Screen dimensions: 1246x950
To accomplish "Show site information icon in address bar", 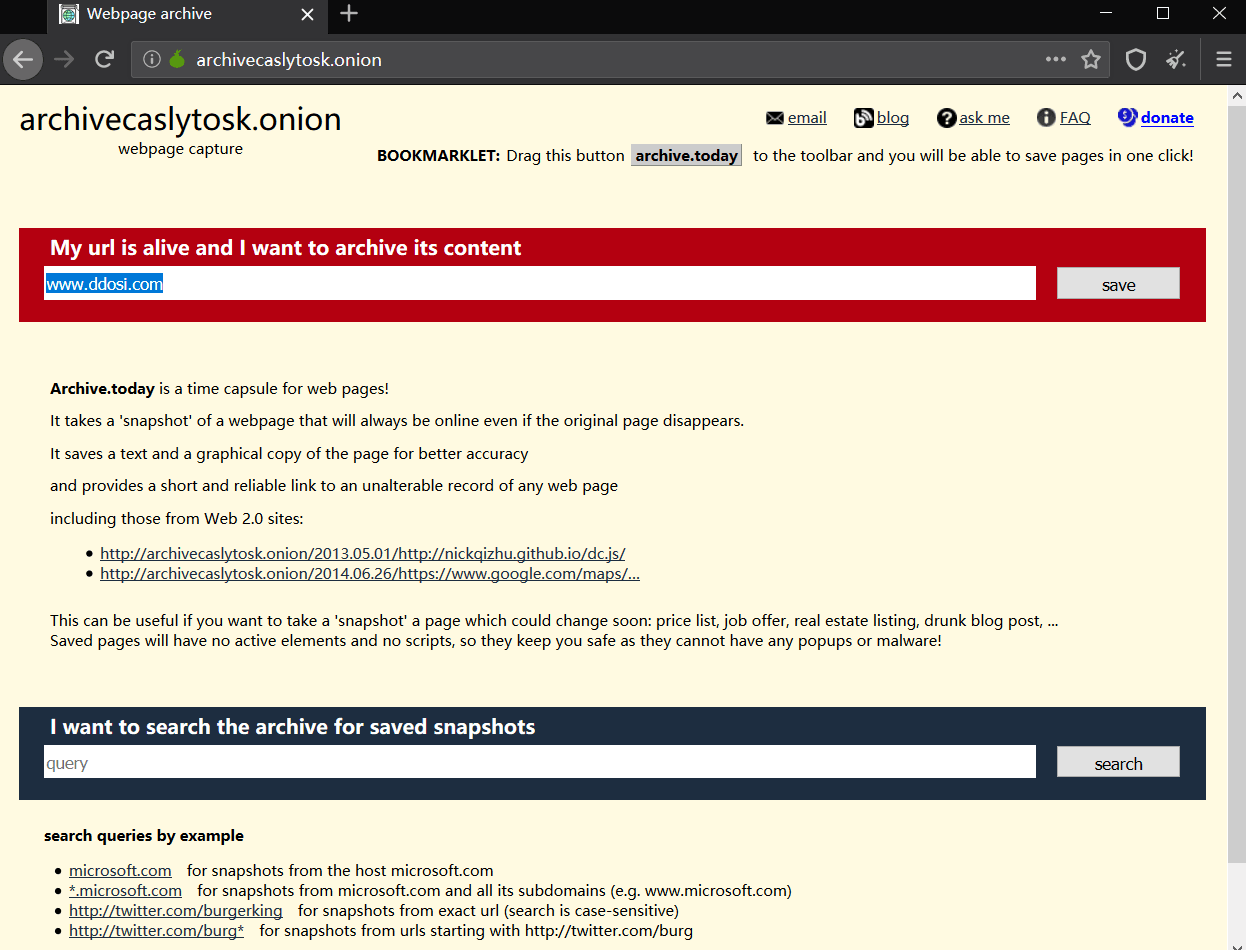I will point(152,60).
